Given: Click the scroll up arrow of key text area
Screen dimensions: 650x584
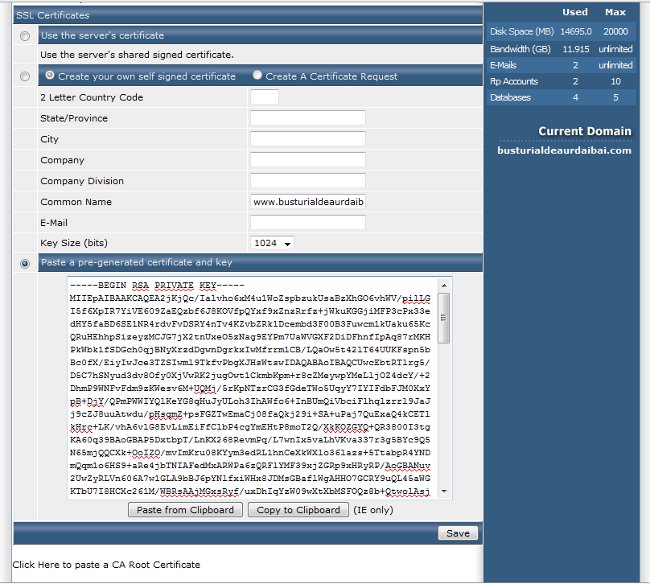Looking at the screenshot, I should click(444, 286).
